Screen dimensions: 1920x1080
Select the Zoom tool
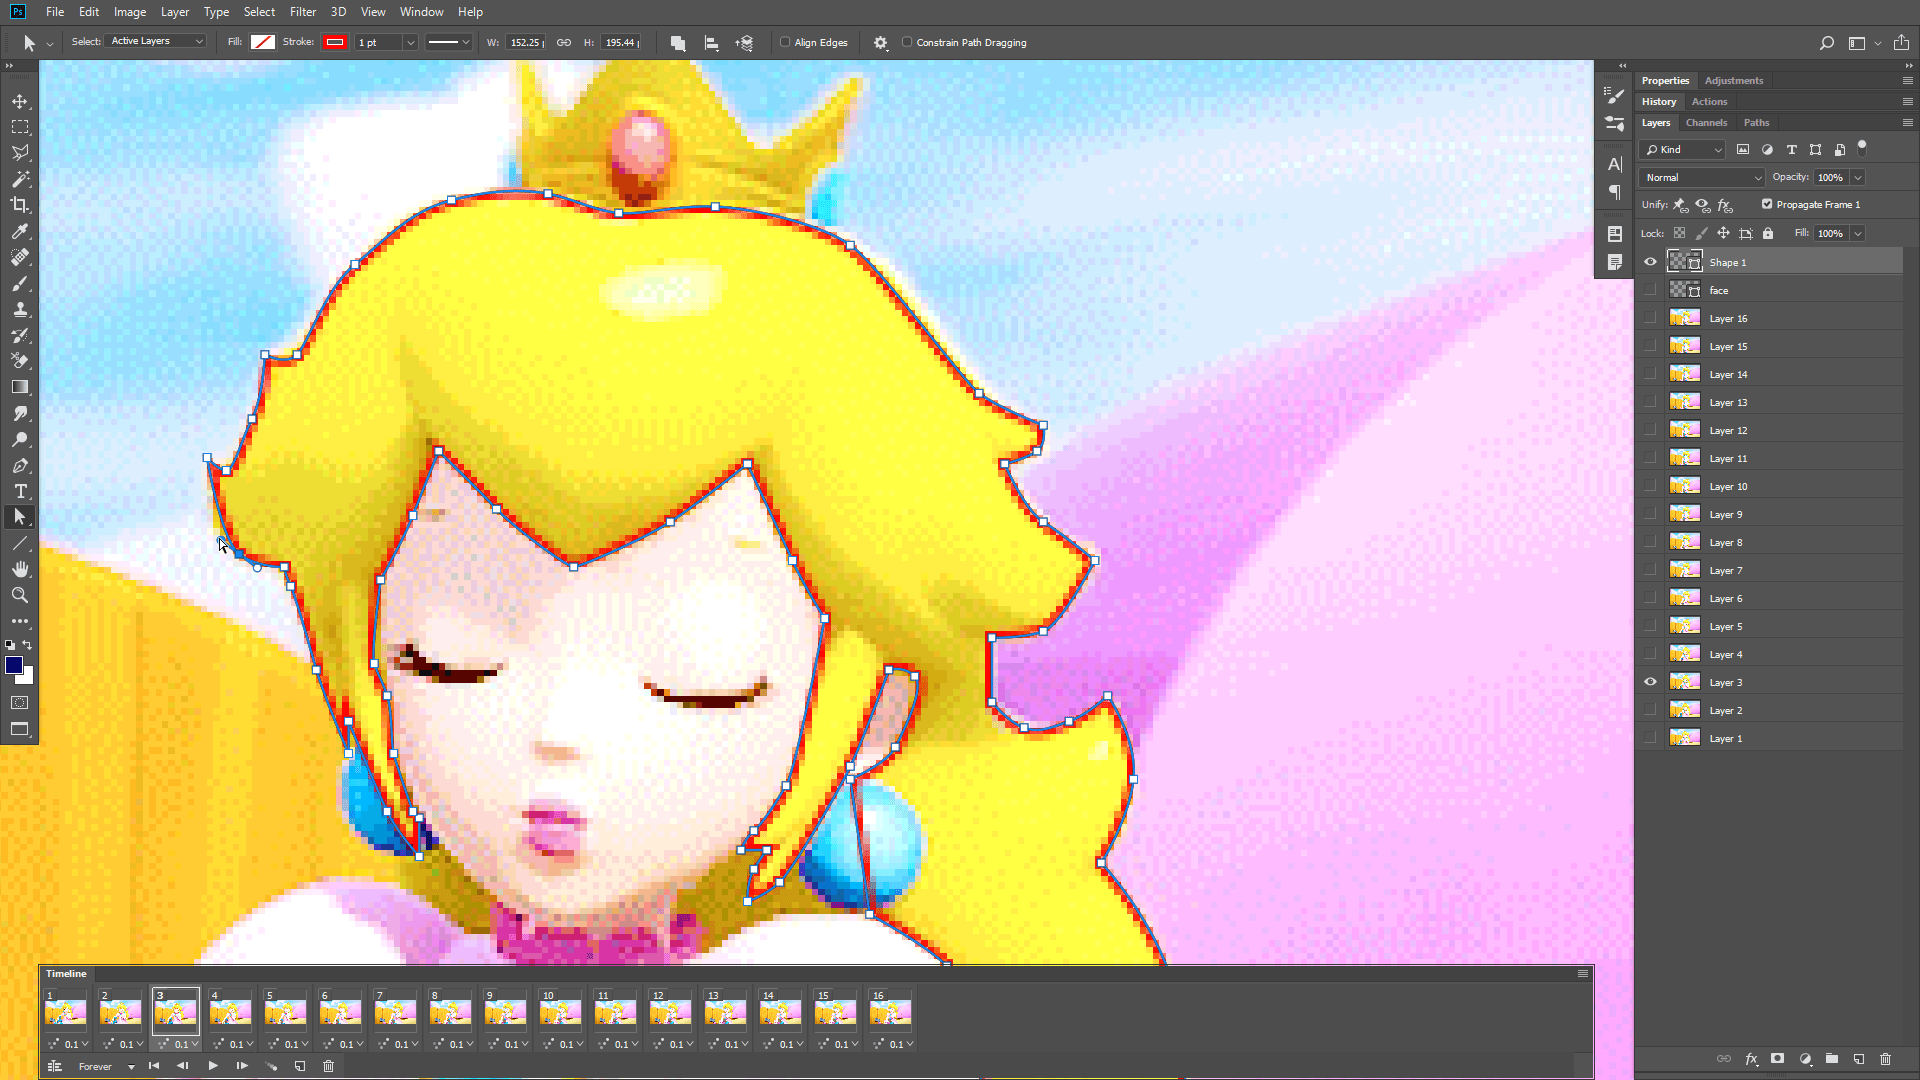(20, 595)
